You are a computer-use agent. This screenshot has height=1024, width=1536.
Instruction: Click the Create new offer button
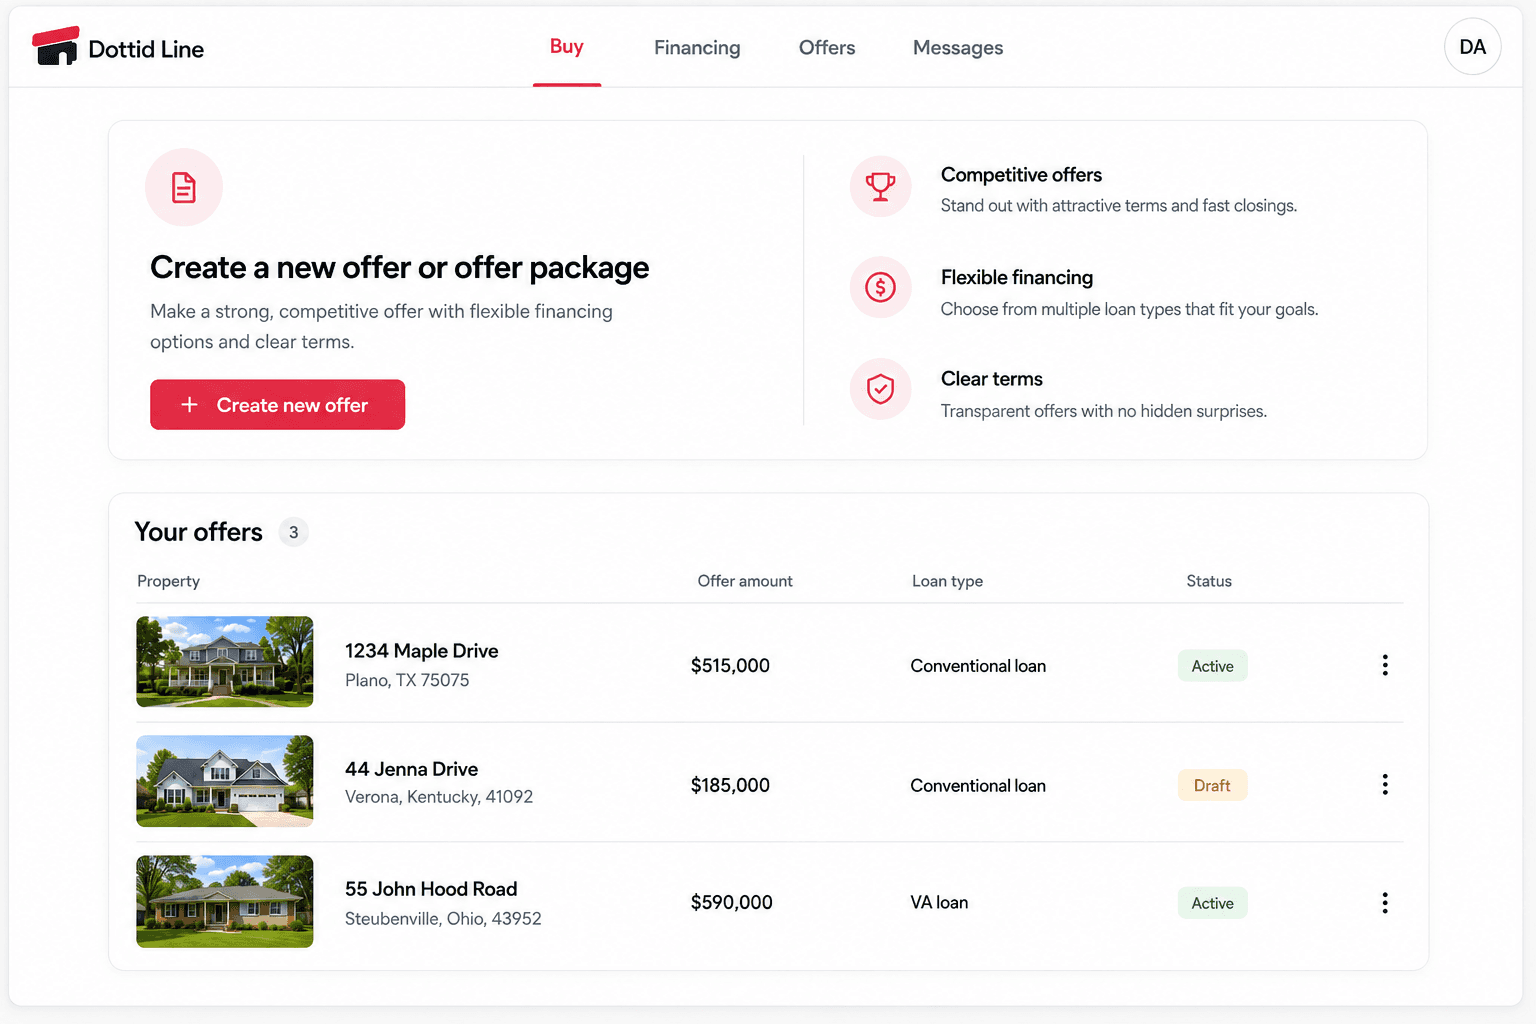277,405
